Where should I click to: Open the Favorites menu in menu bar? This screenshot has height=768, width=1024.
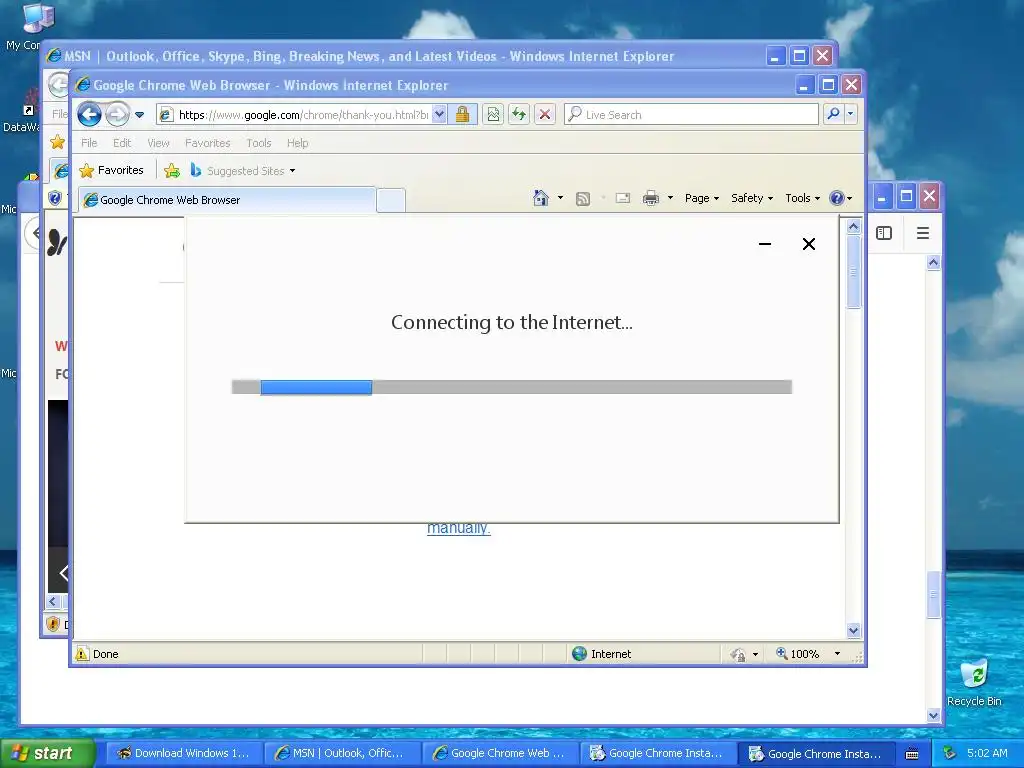point(208,143)
